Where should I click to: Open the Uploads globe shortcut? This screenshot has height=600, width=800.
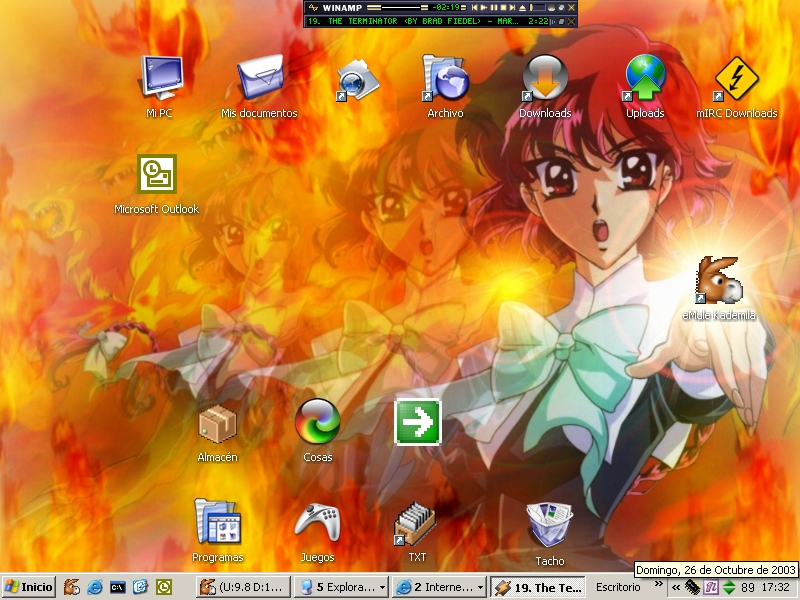645,79
